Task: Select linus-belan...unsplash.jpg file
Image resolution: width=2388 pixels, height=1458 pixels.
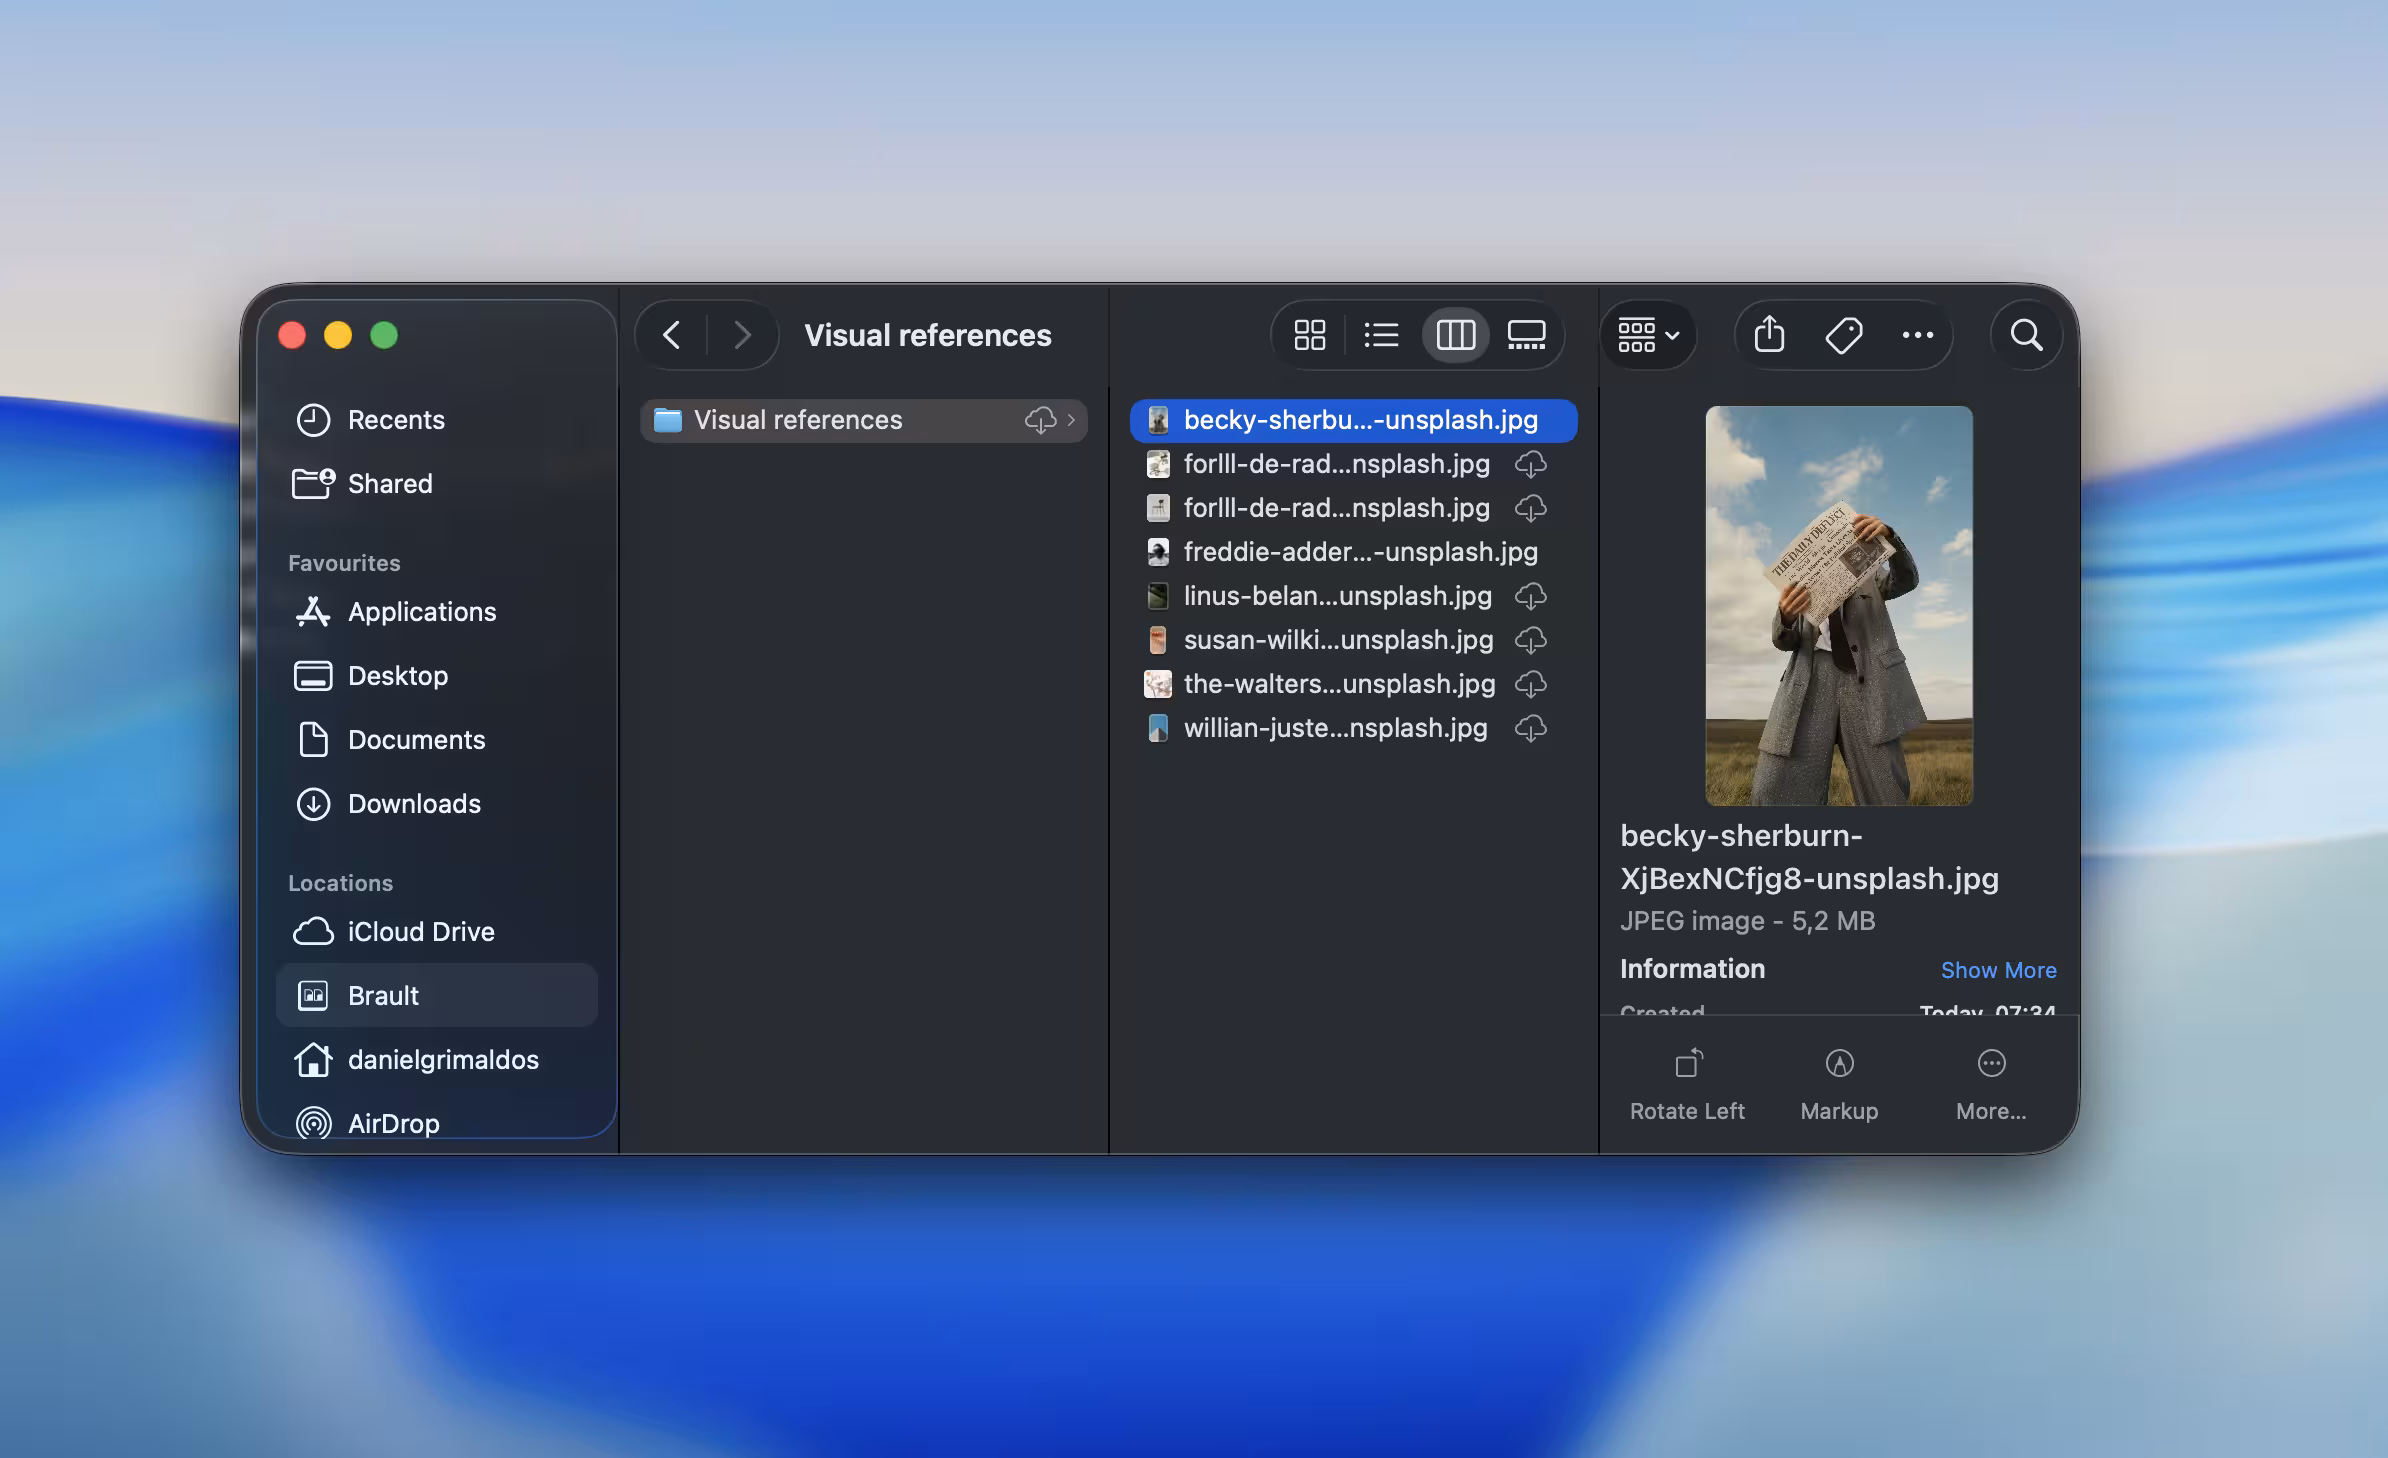Action: (x=1353, y=596)
